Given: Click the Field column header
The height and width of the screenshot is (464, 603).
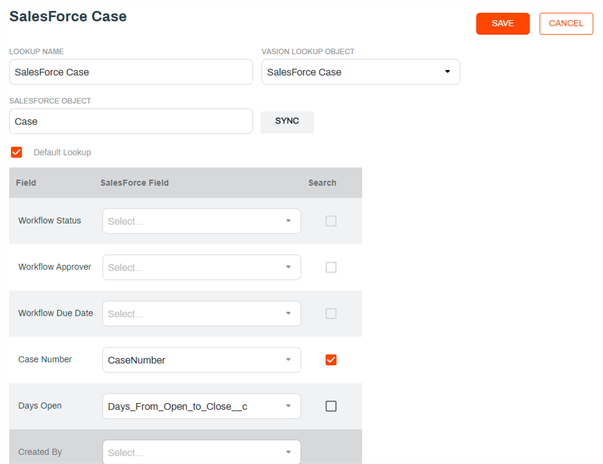Looking at the screenshot, I should [x=26, y=183].
